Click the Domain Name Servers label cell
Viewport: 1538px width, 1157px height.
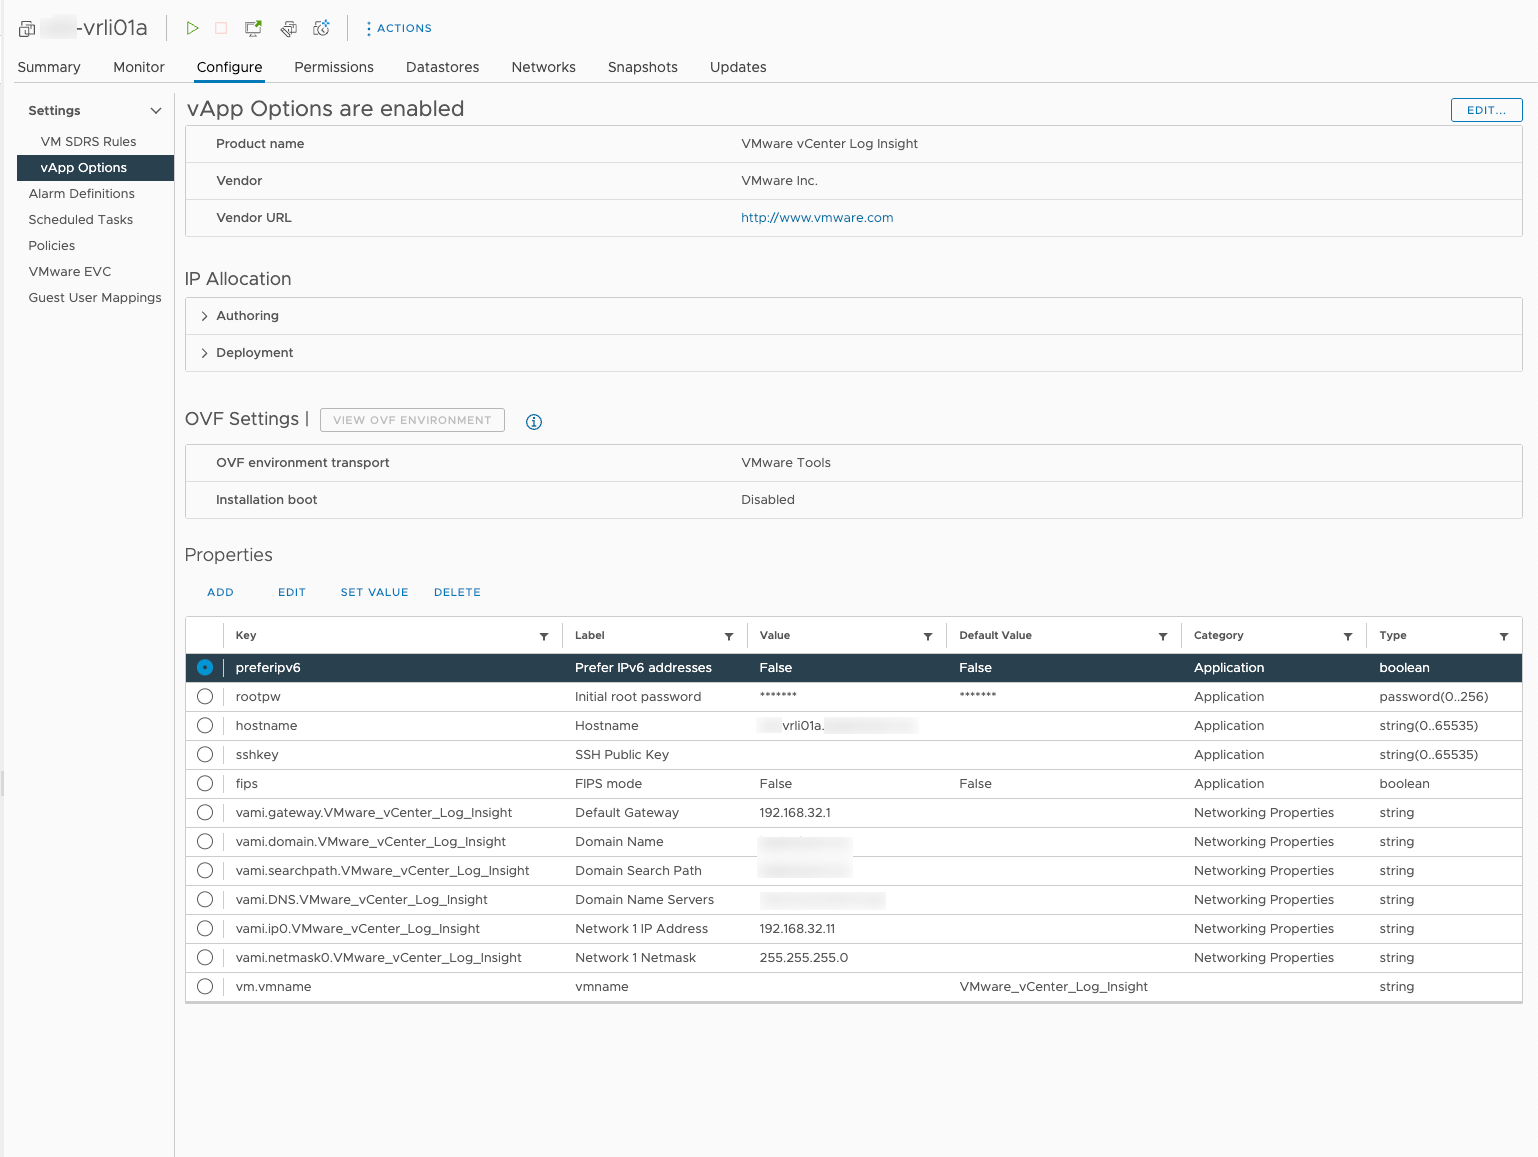(x=644, y=900)
